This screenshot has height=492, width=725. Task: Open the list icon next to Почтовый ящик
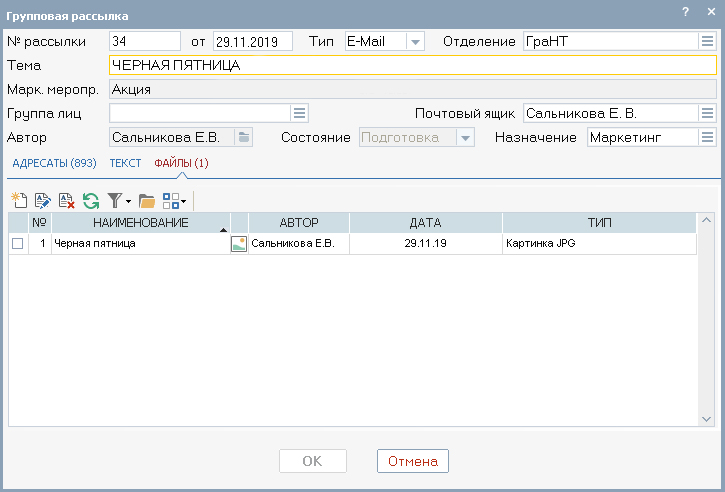[707, 113]
